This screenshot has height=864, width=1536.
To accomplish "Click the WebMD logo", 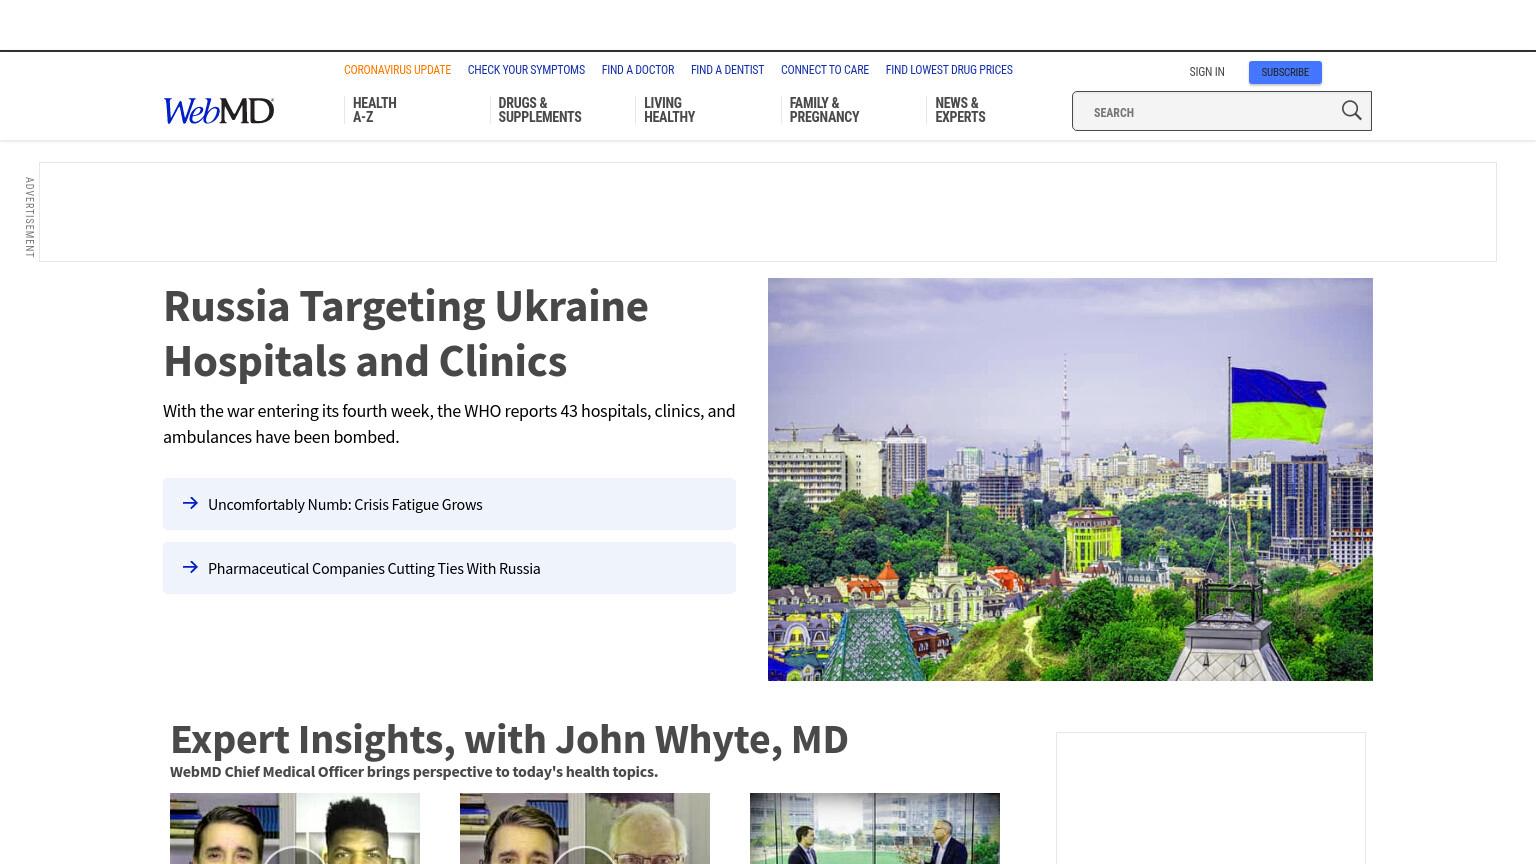I will point(219,110).
